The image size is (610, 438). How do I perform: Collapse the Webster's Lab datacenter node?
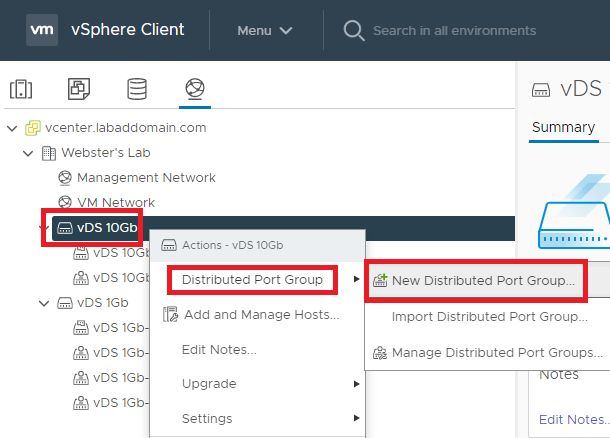point(28,153)
